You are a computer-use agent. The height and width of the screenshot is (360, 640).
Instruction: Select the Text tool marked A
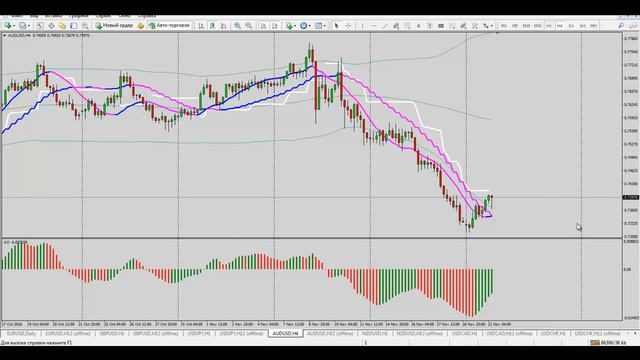418,26
